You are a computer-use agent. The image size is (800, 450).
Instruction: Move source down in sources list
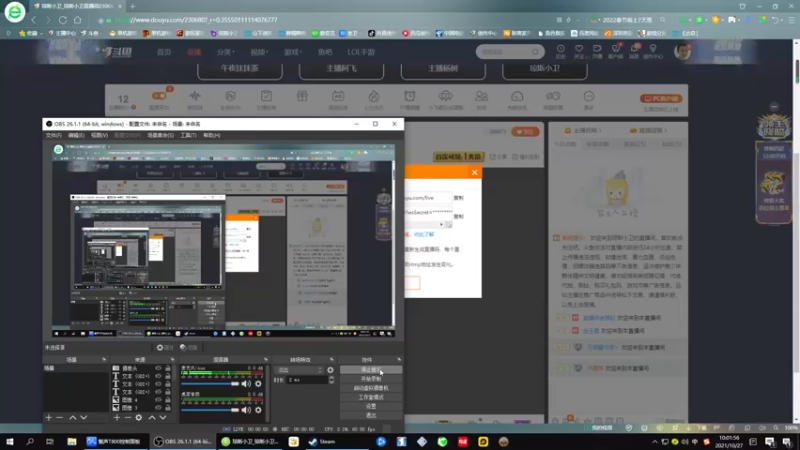[x=162, y=417]
